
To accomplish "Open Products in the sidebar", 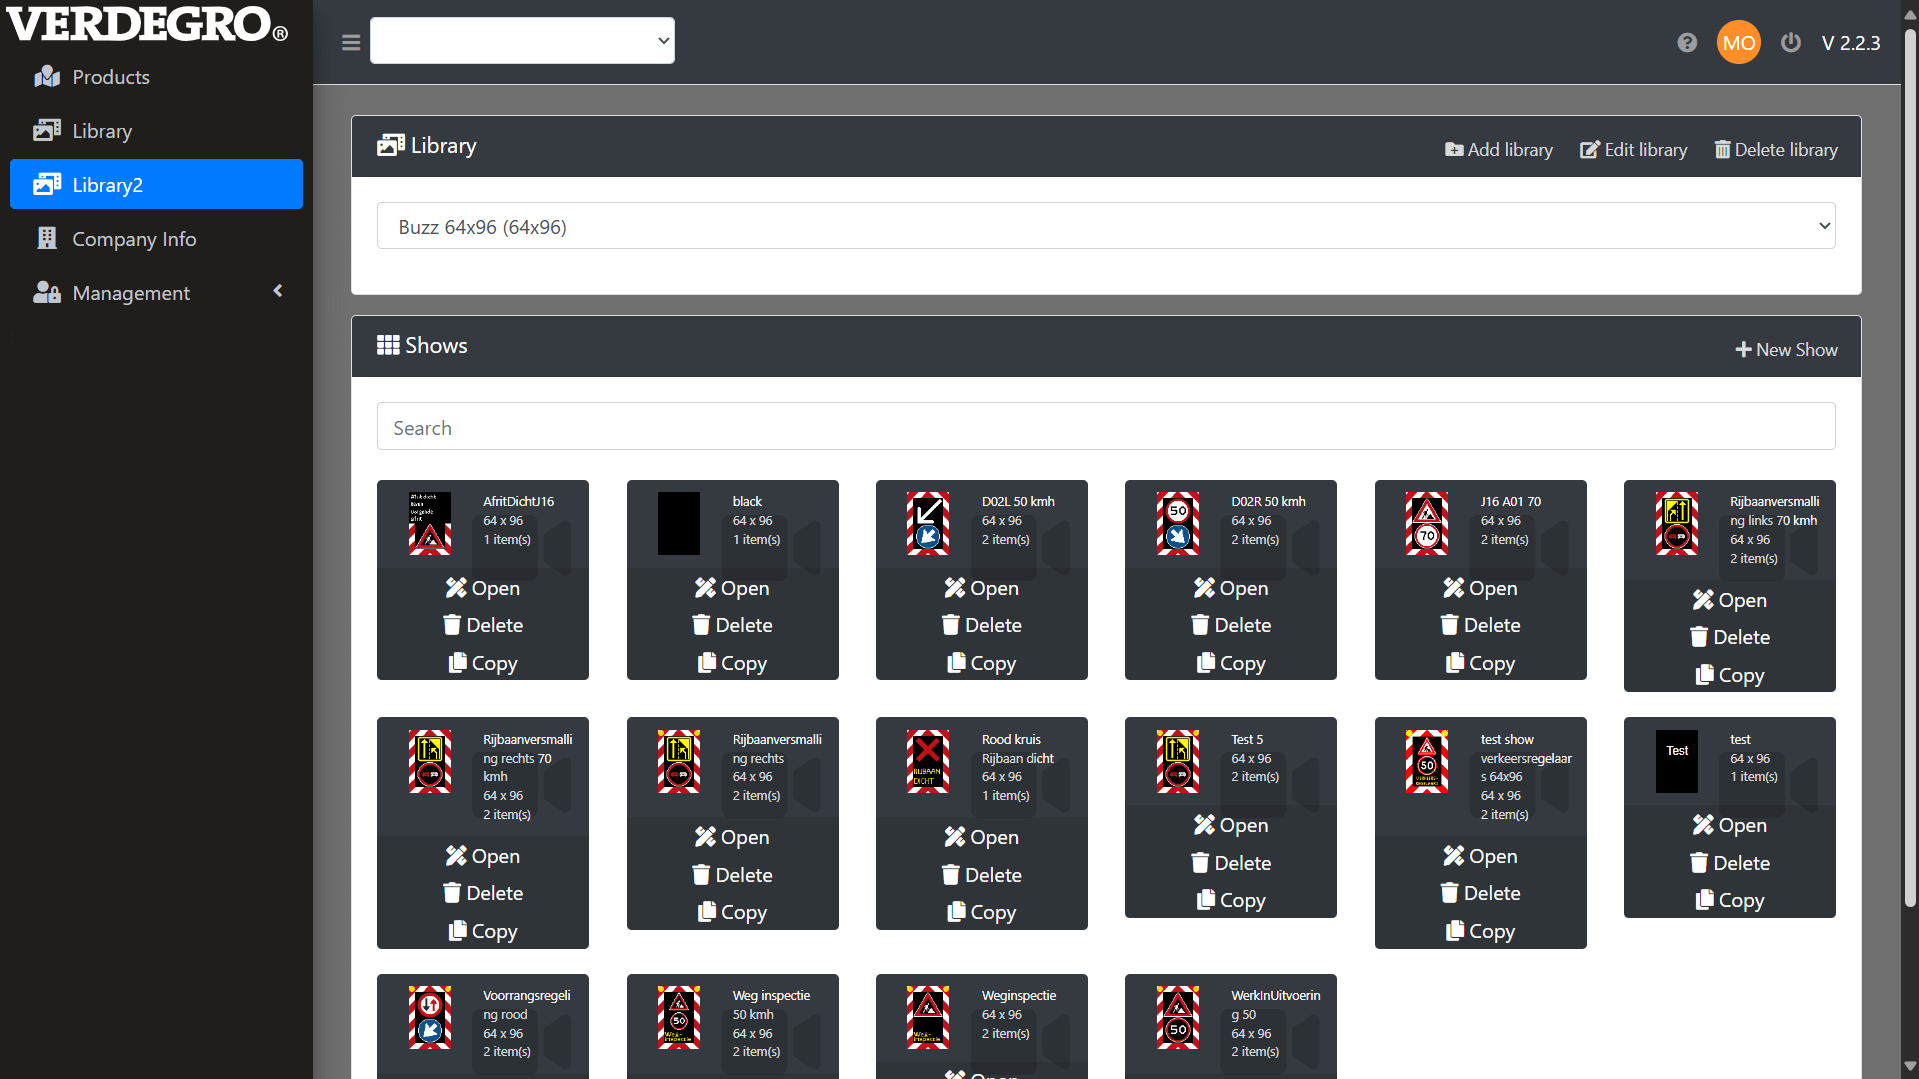I will pos(156,77).
